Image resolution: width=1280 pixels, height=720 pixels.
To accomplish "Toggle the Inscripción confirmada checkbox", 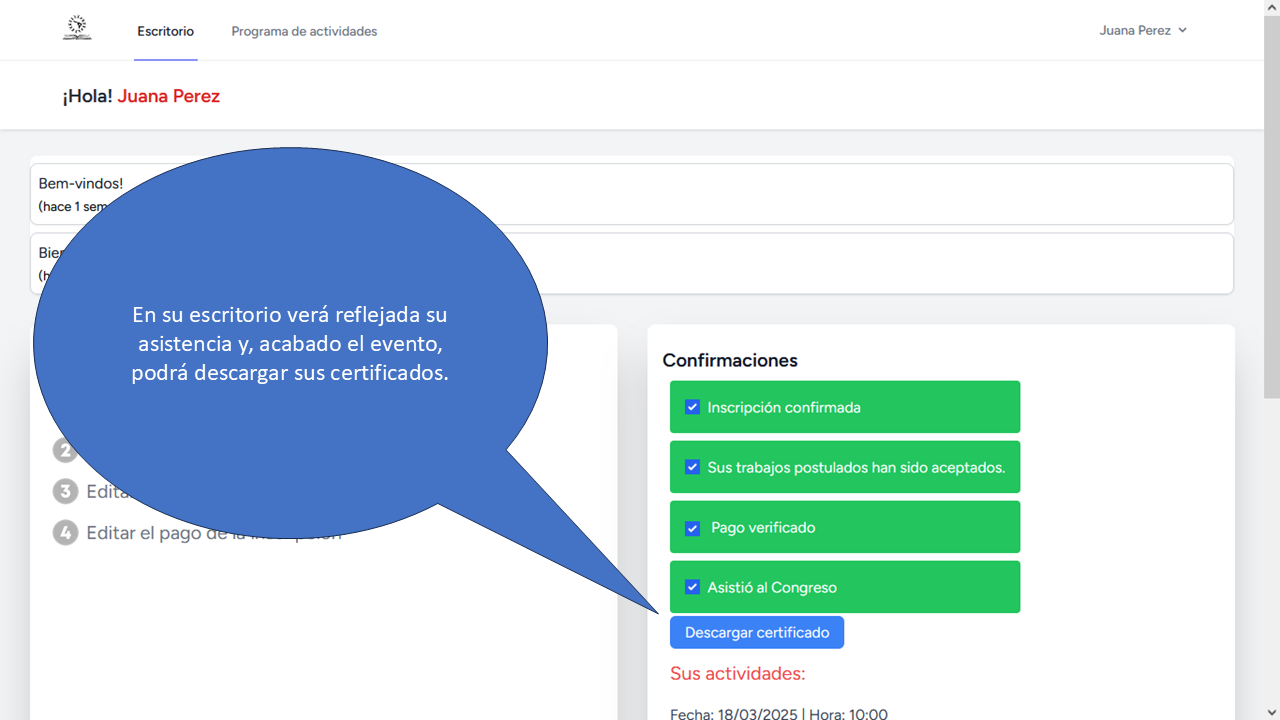I will [692, 407].
